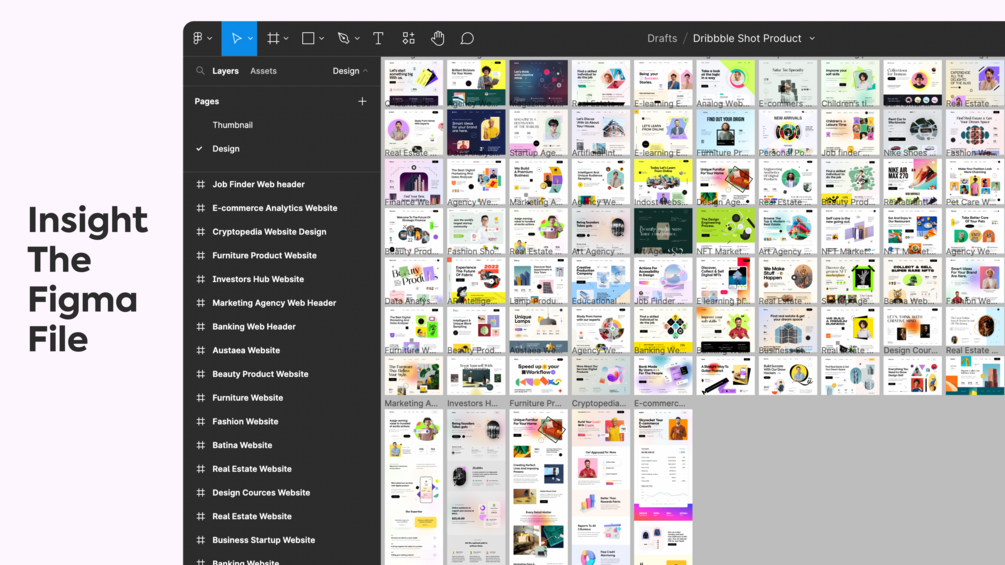The image size is (1005, 565).
Task: Click frame icon beside Austaea Website
Action: point(201,350)
